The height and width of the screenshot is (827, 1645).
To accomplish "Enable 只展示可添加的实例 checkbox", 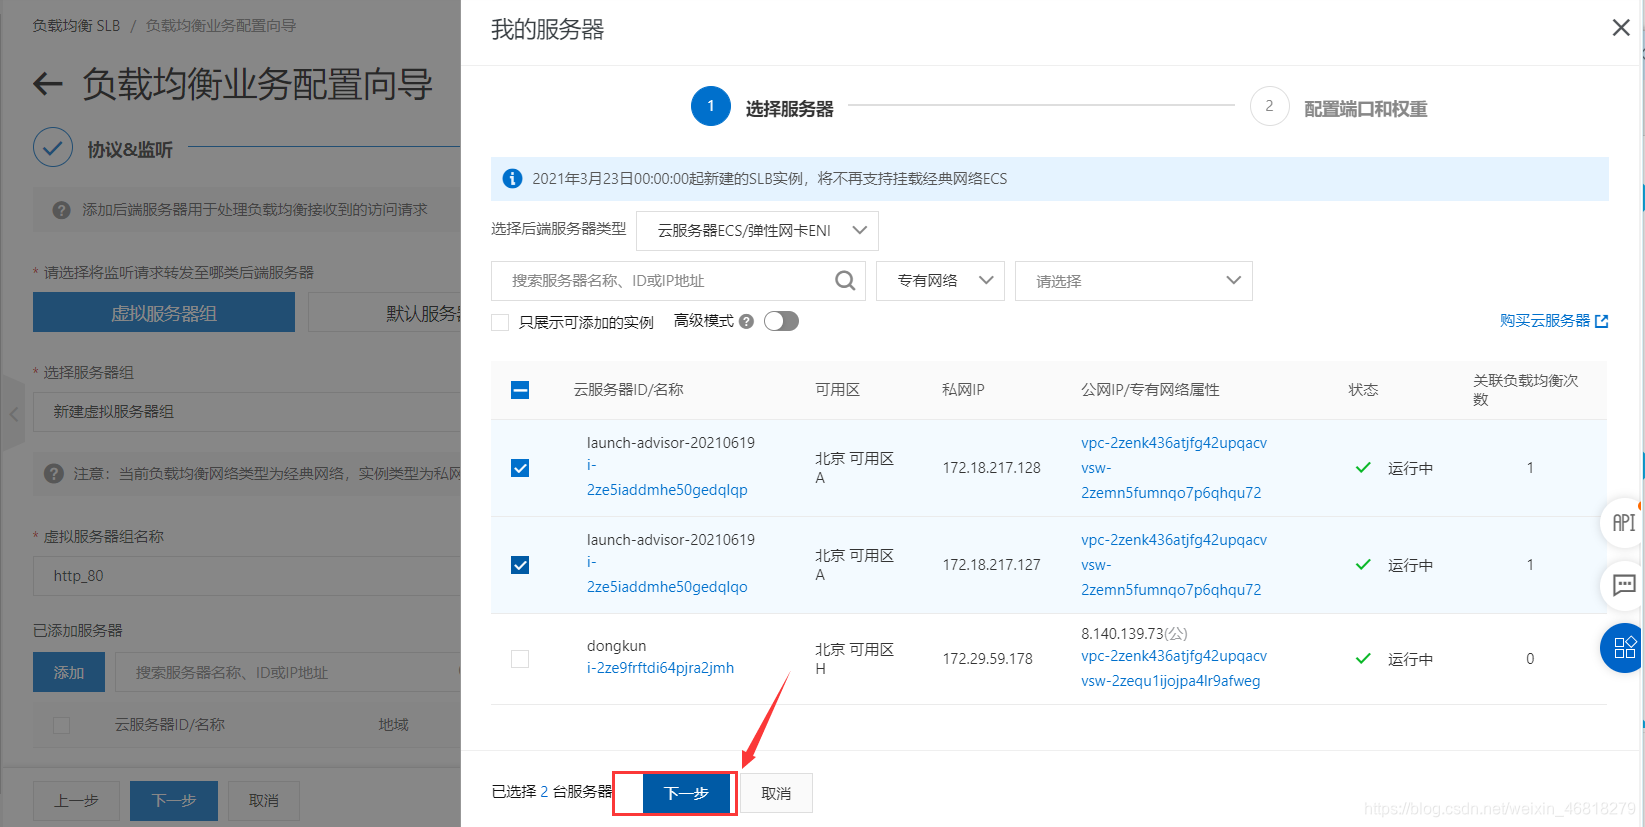I will pos(500,322).
